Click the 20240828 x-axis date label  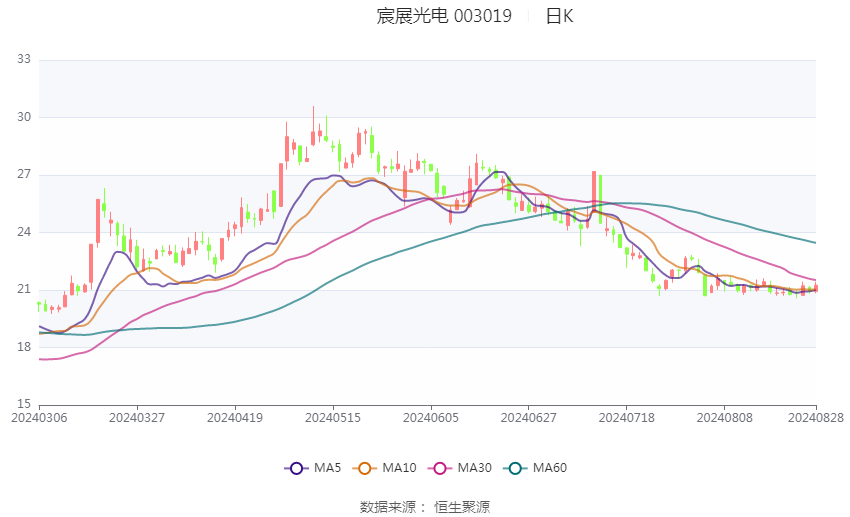coord(816,418)
